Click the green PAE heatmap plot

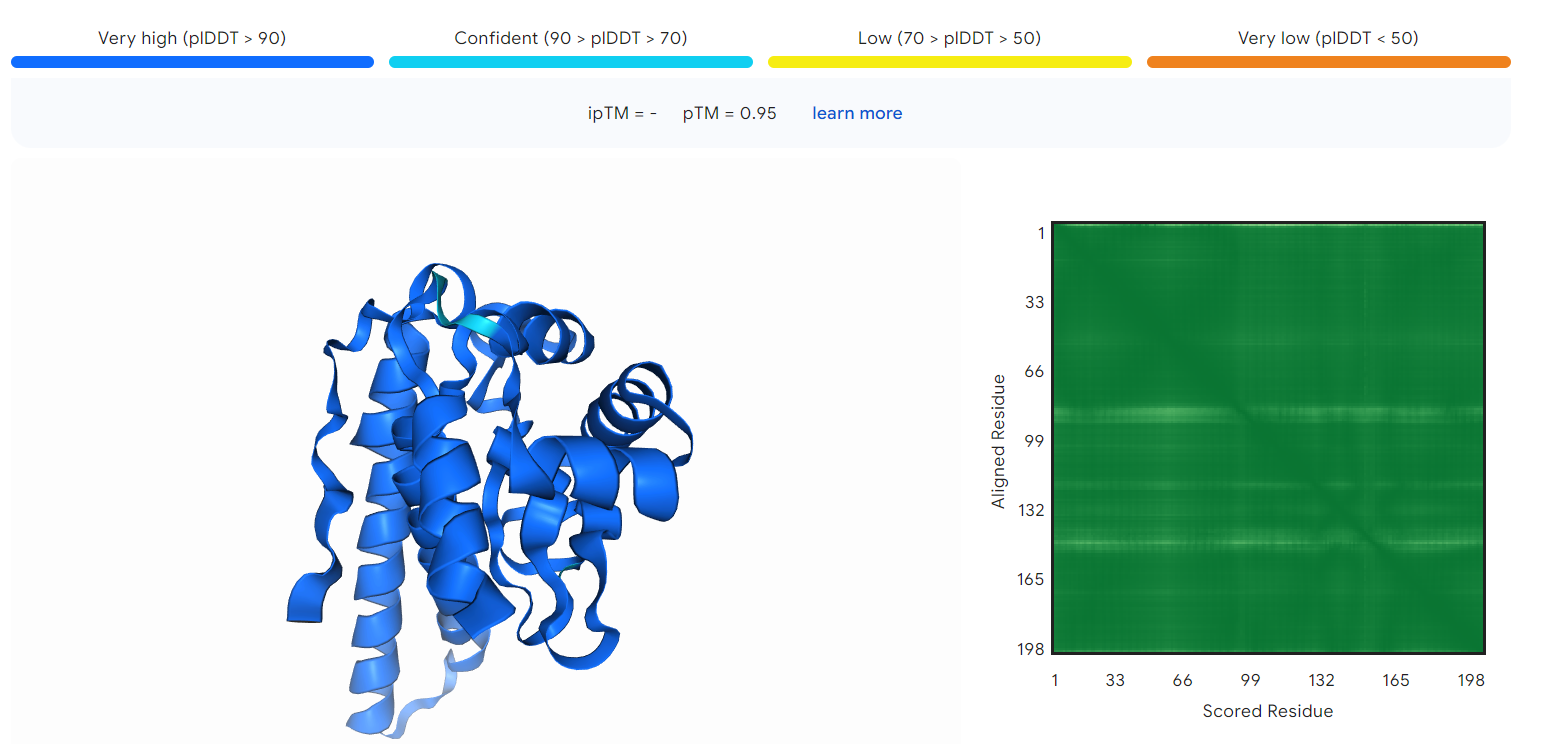[1268, 438]
